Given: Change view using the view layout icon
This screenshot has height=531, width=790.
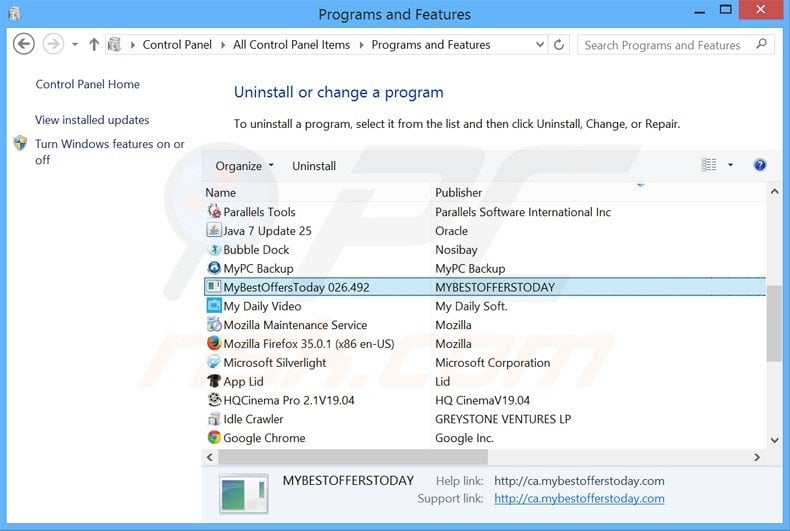Looking at the screenshot, I should coord(709,165).
